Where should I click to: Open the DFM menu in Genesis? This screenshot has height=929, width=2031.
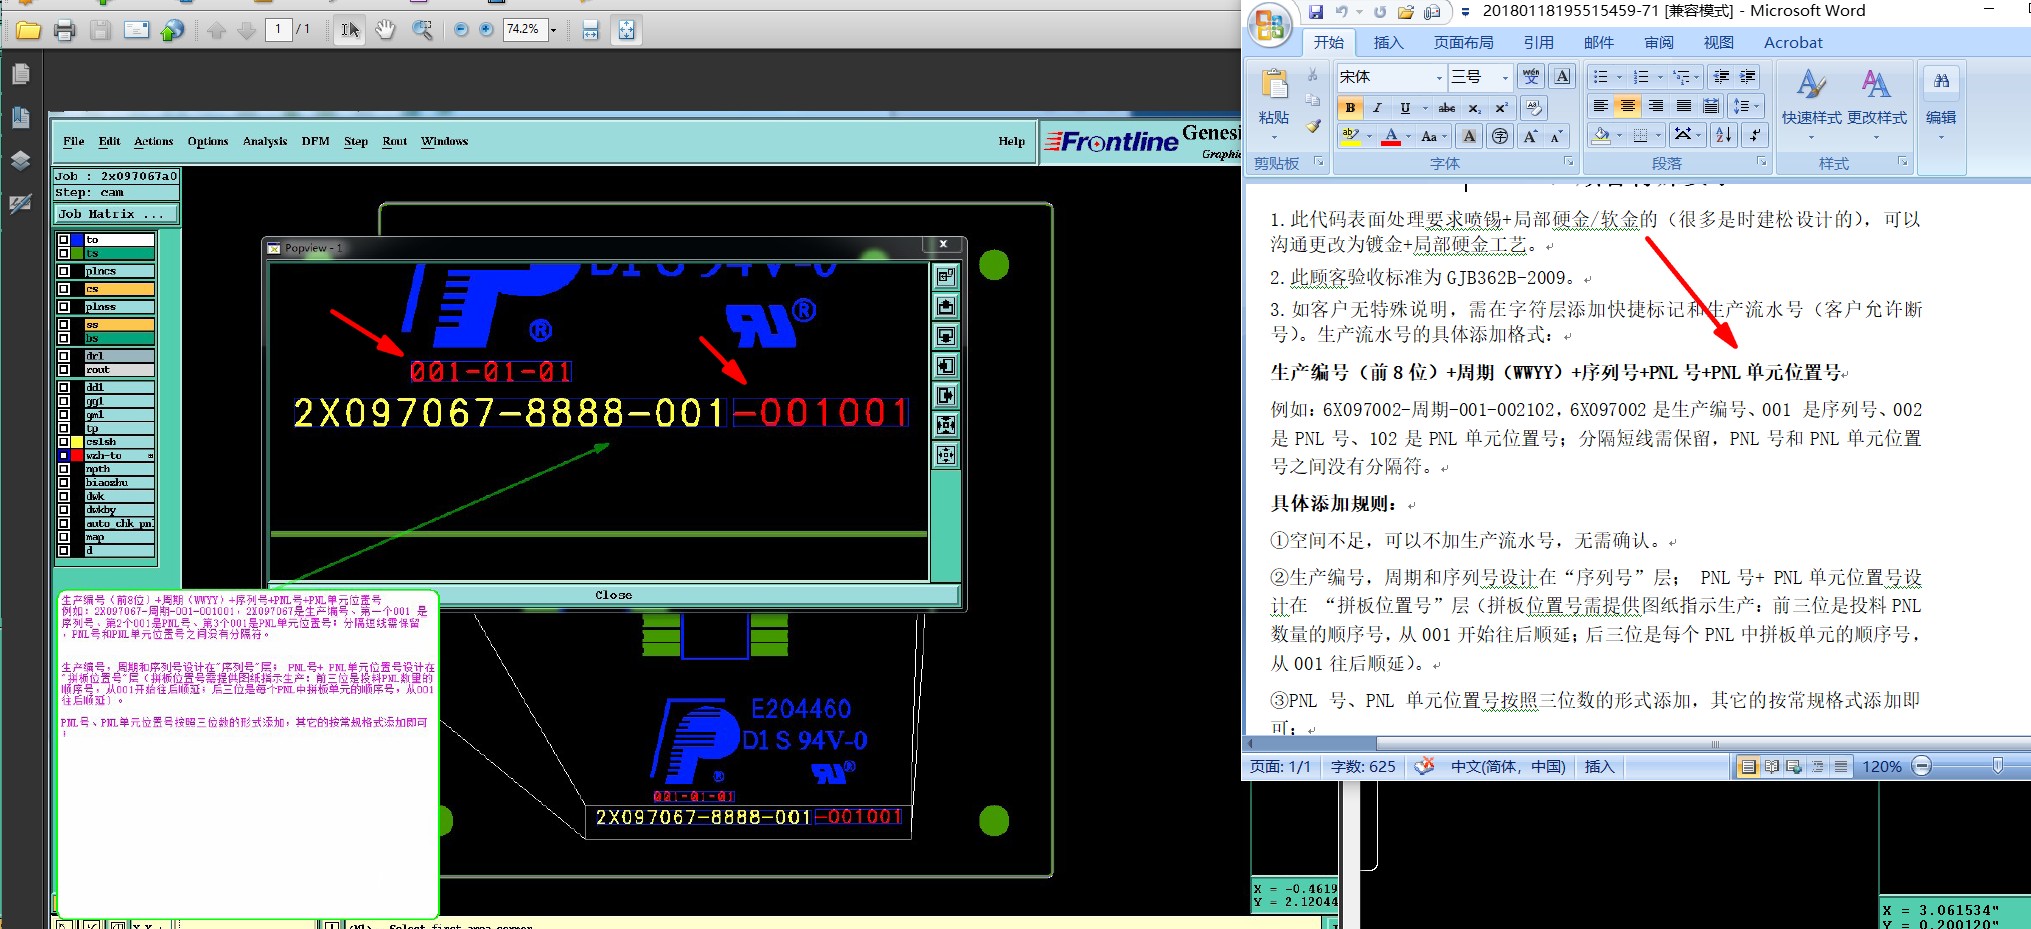[316, 142]
